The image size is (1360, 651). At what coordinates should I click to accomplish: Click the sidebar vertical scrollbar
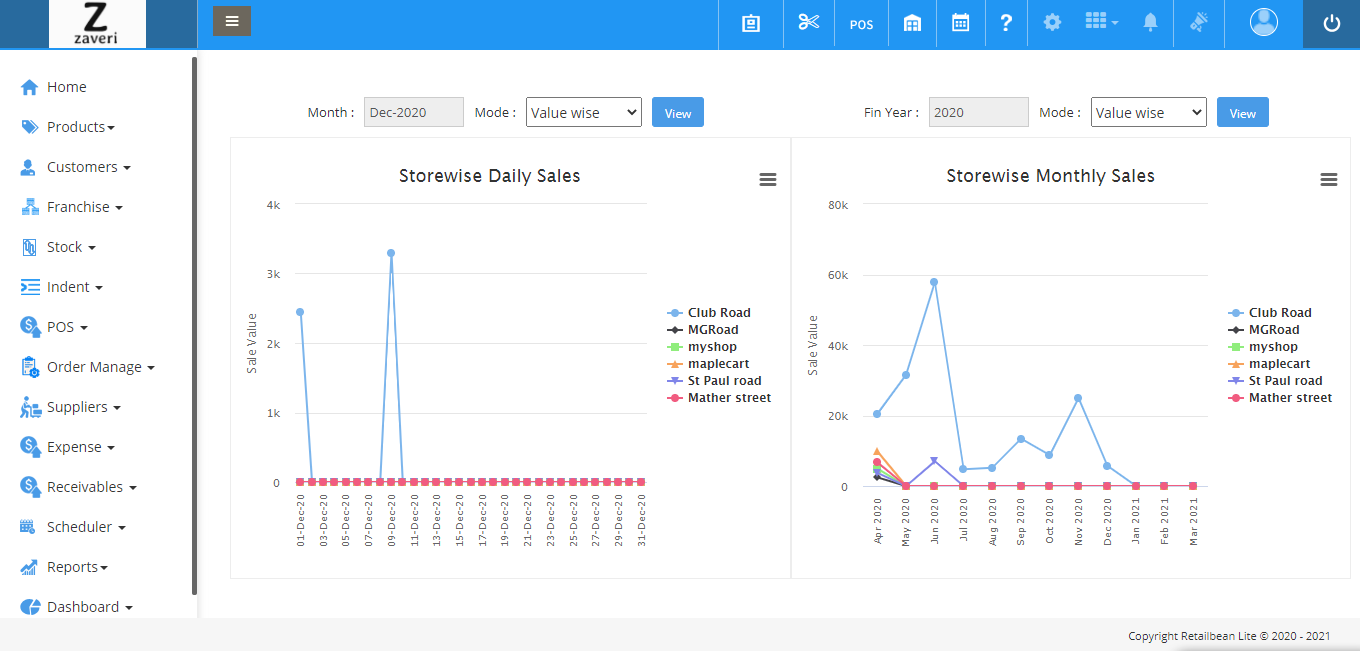click(194, 325)
